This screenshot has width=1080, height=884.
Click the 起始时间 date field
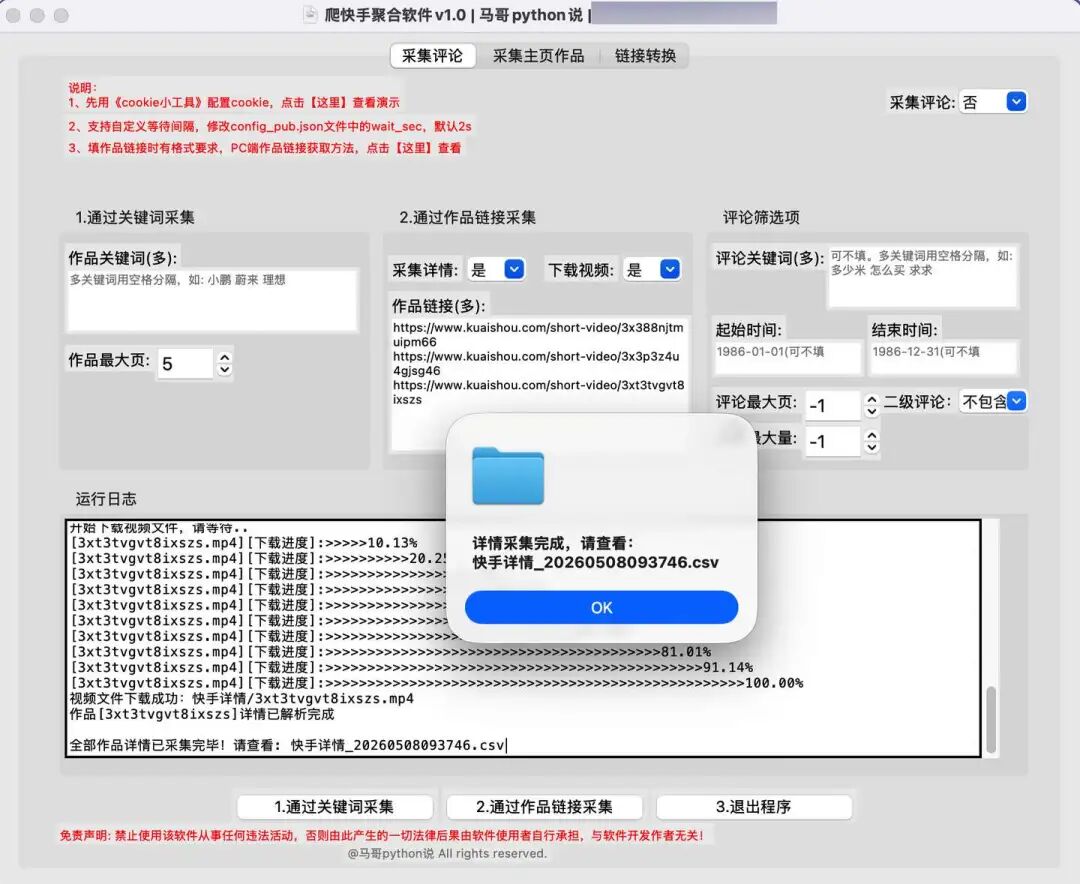pos(787,358)
